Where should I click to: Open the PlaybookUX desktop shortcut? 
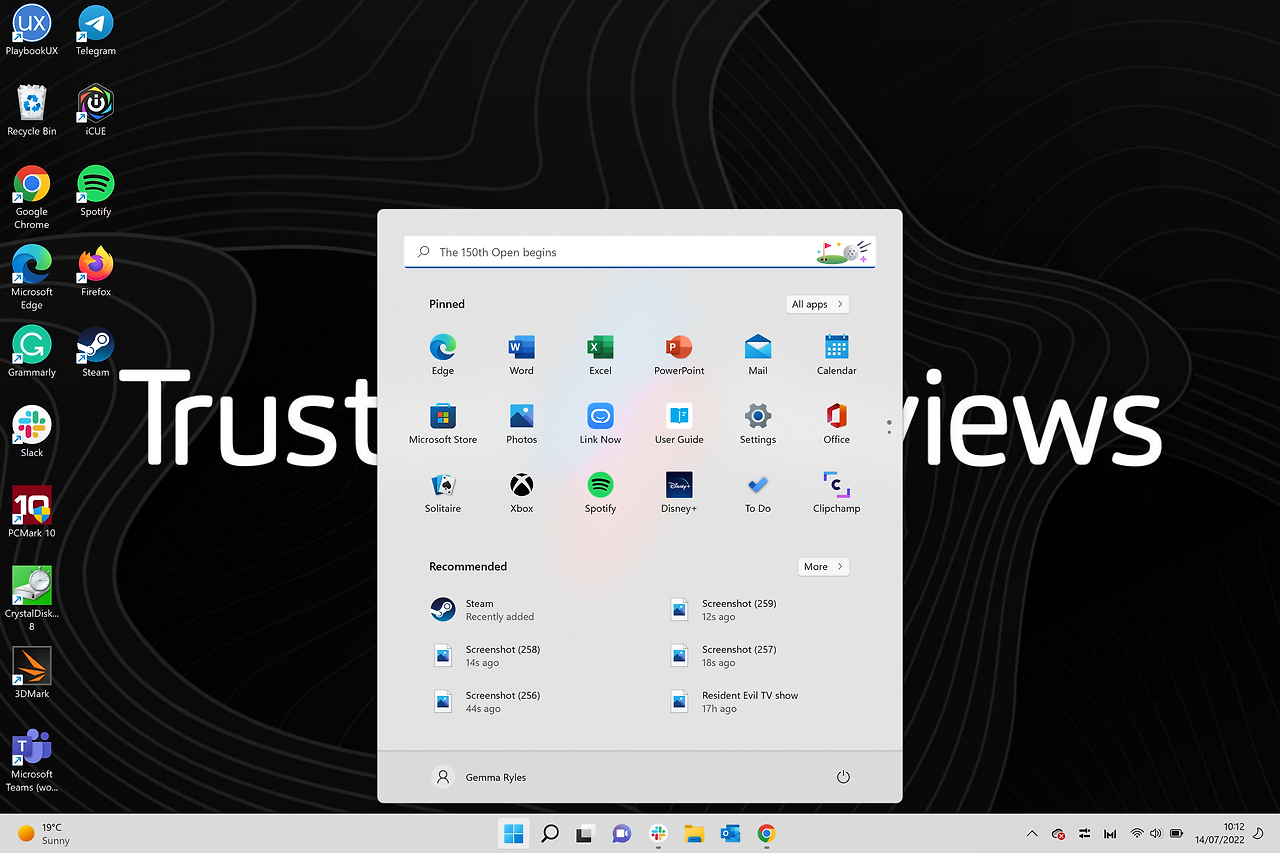coord(32,28)
